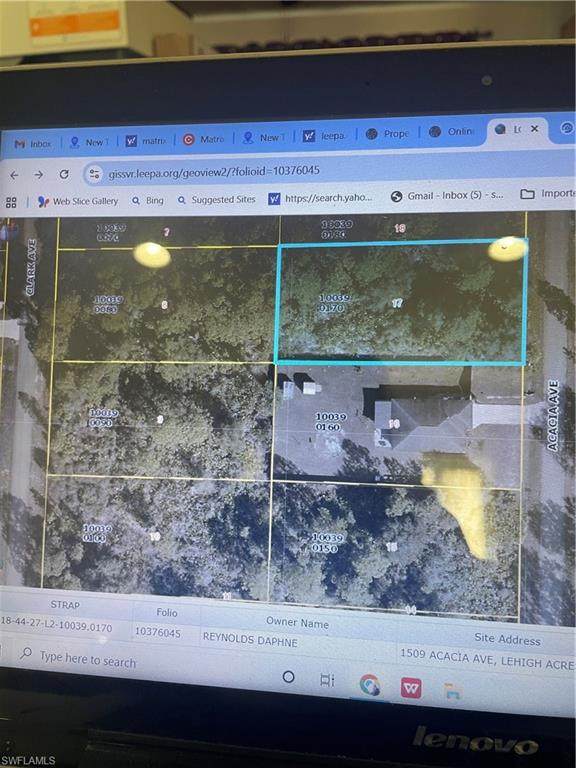Click the Cortana circle icon in taskbar
The height and width of the screenshot is (768, 576).
pyautogui.click(x=288, y=677)
